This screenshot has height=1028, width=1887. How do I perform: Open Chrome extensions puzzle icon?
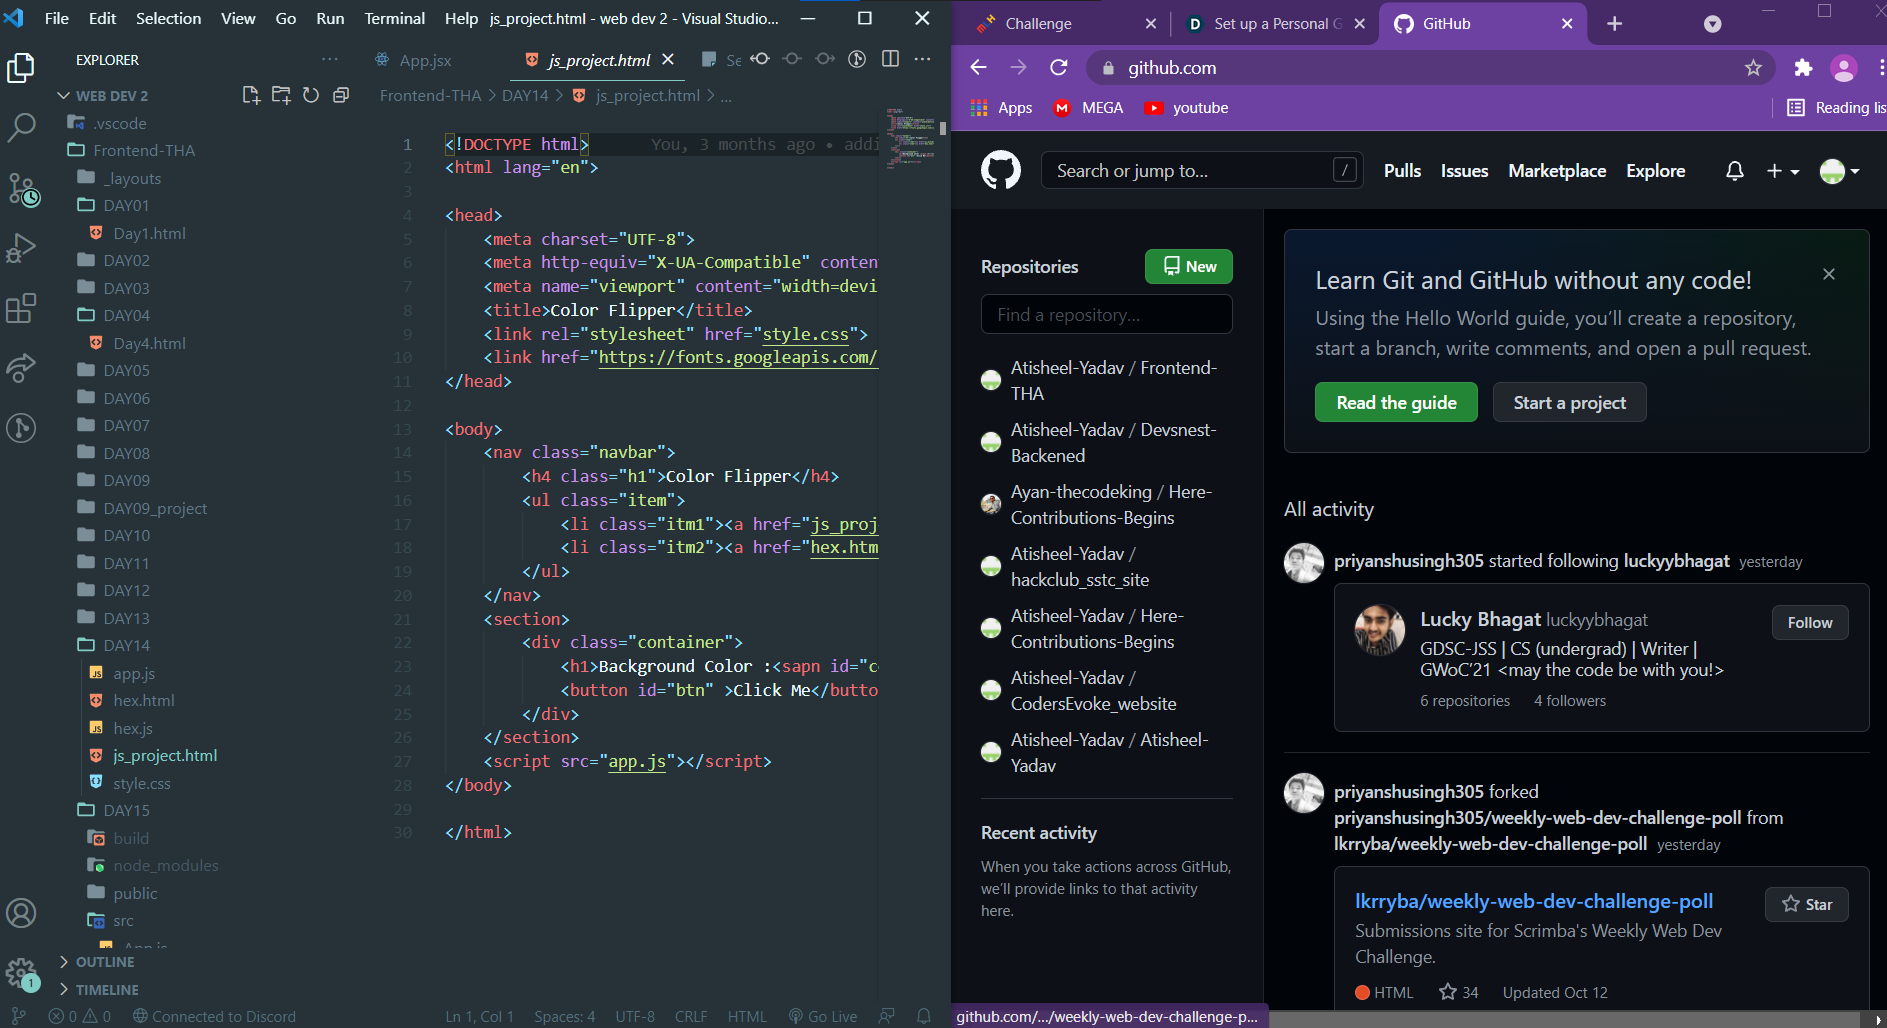[1803, 68]
